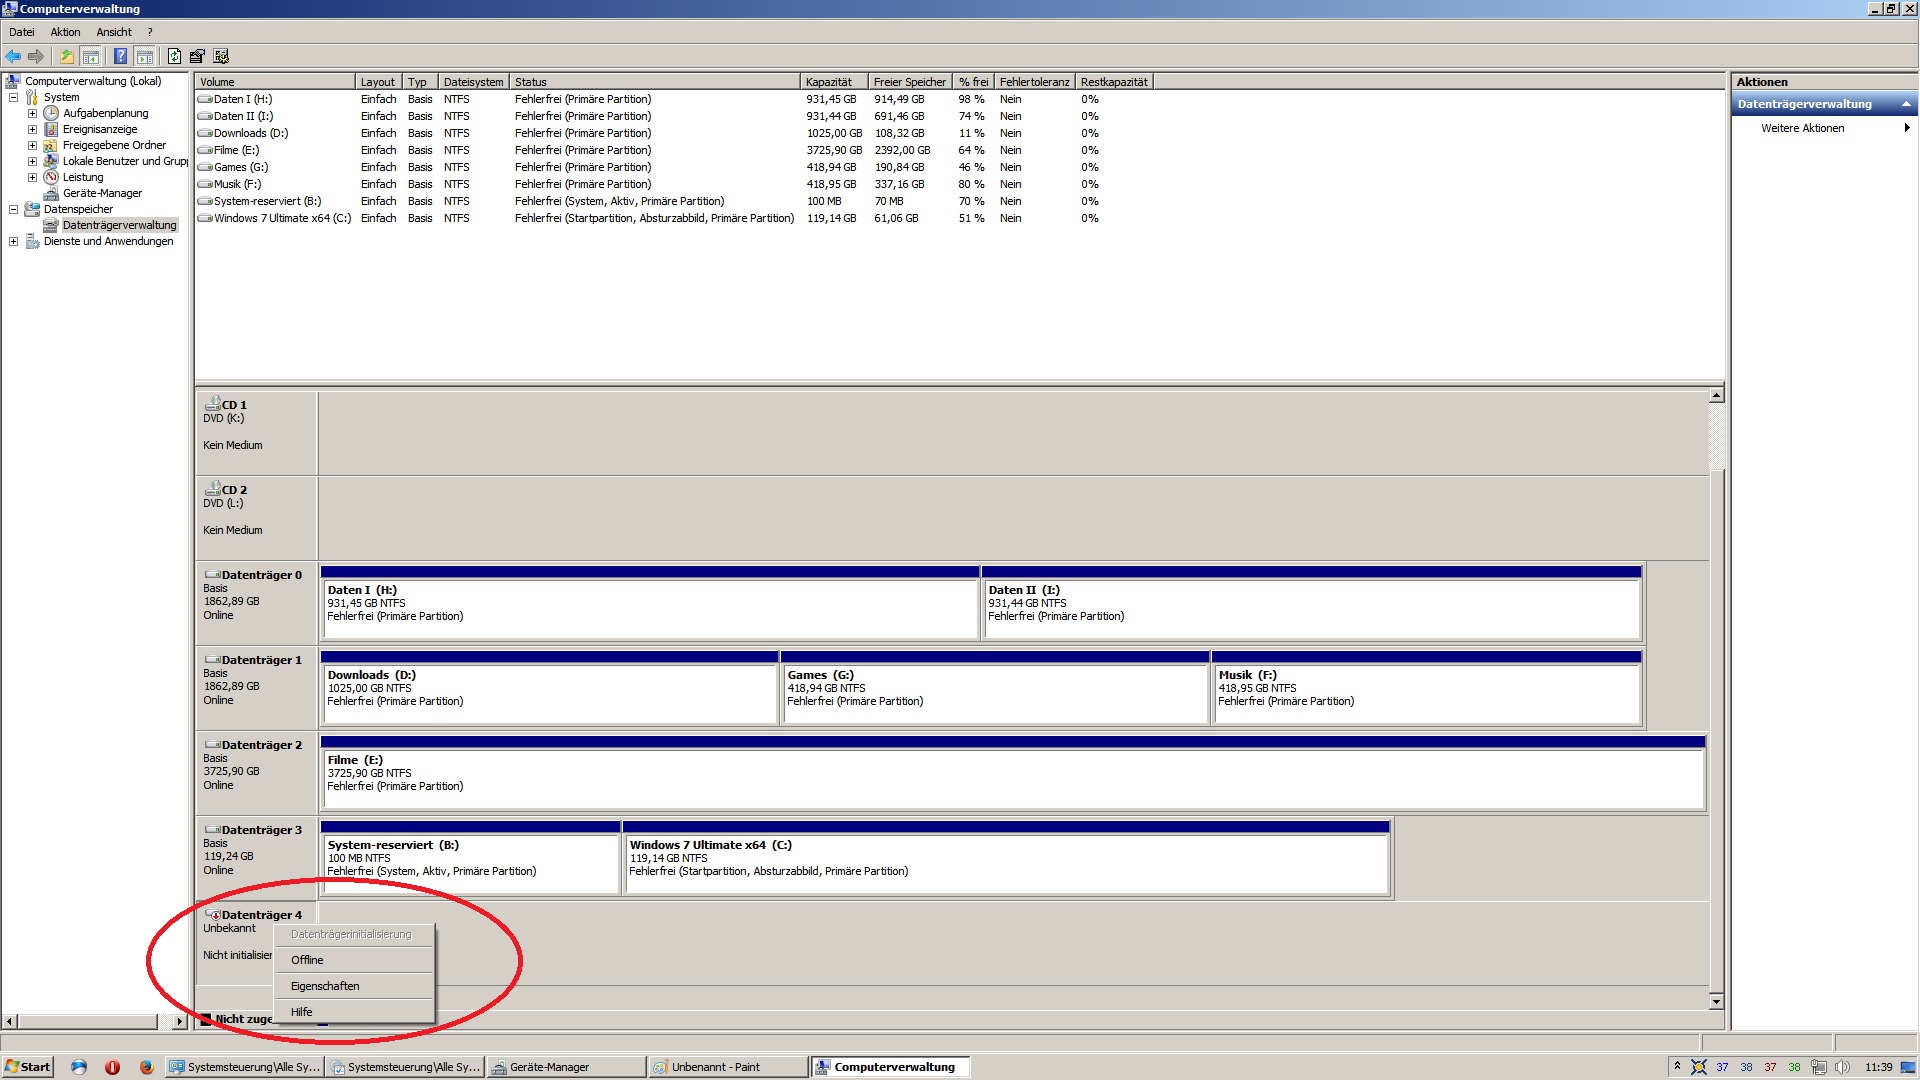This screenshot has height=1080, width=1920.
Task: Expand the Dienste und Anwendungen node
Action: [13, 241]
